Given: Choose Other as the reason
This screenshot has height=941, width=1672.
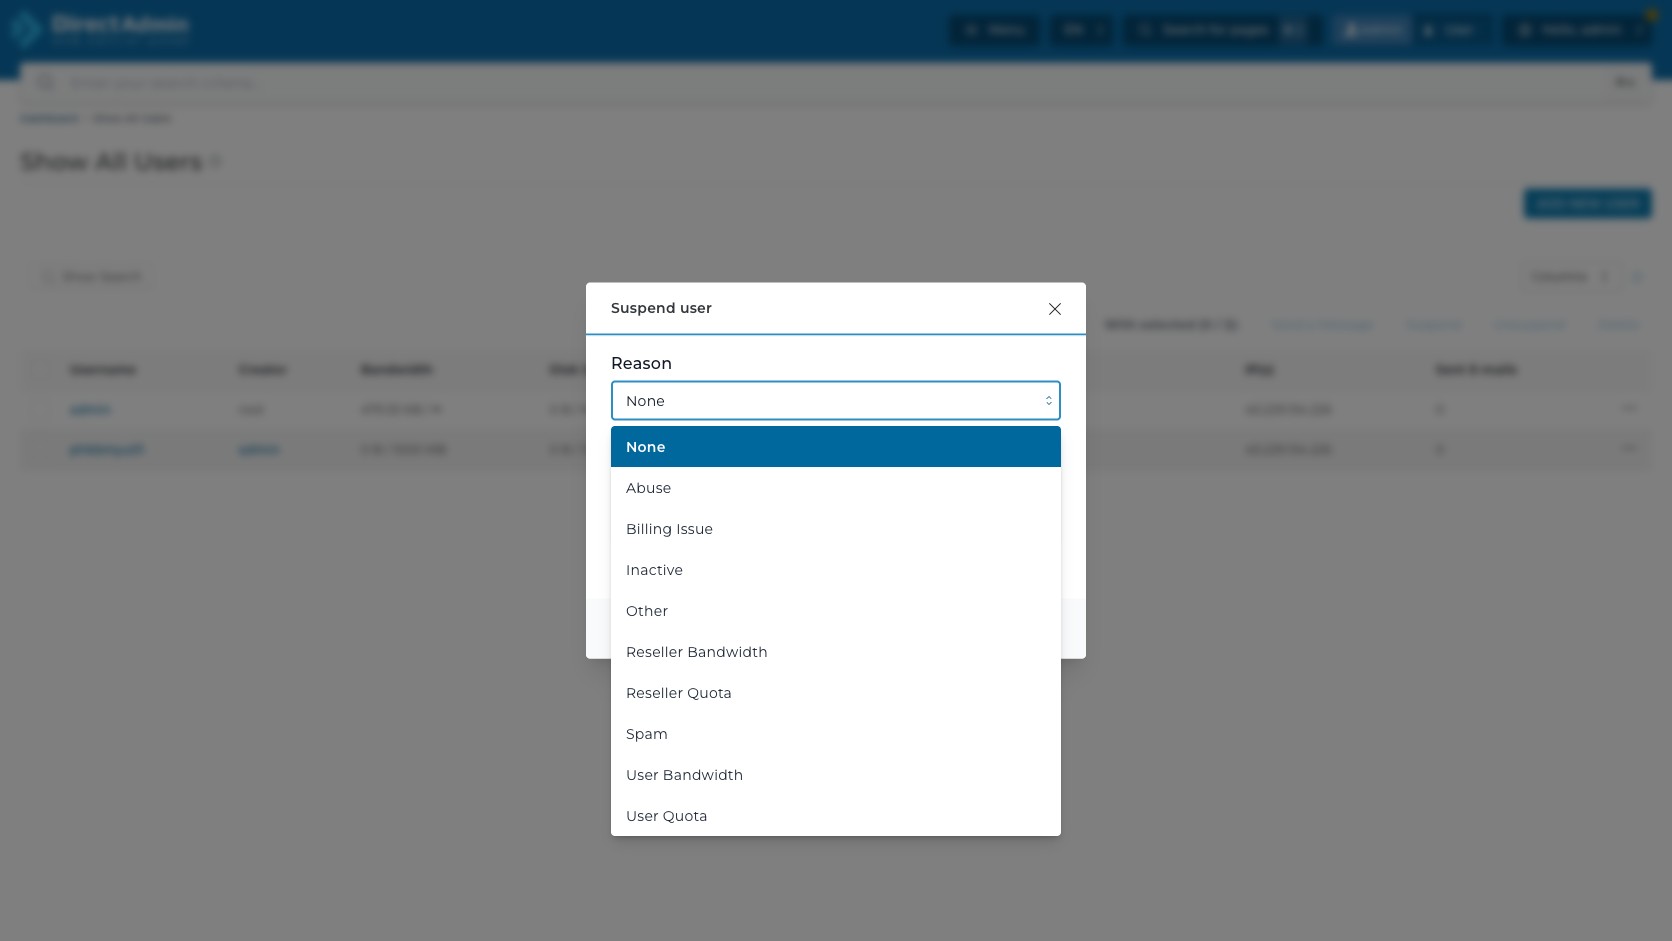Looking at the screenshot, I should 835,611.
